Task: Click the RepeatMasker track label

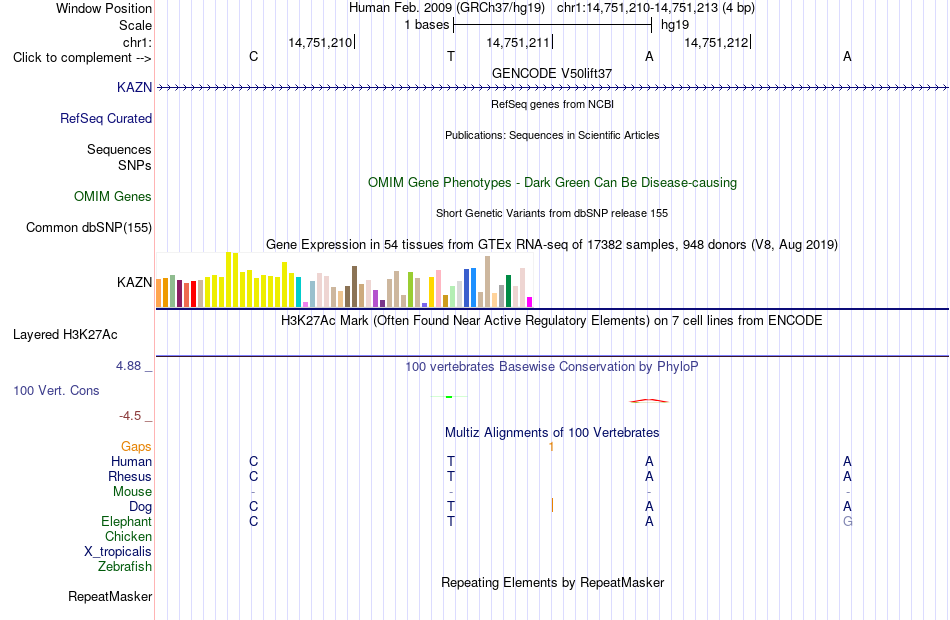Action: pos(110,596)
